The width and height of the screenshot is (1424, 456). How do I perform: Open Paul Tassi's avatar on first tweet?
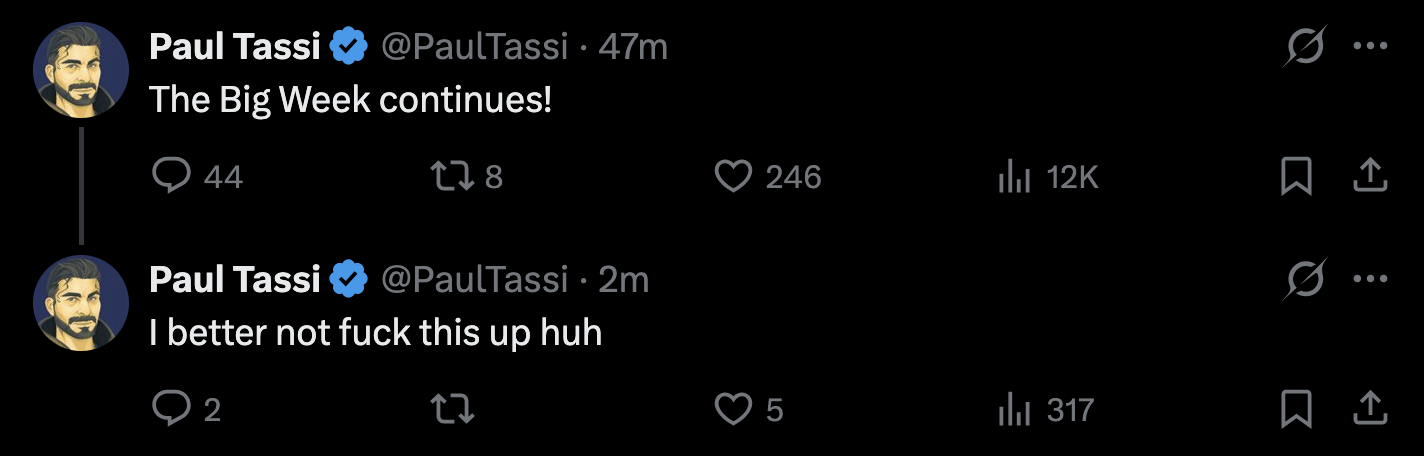81,70
